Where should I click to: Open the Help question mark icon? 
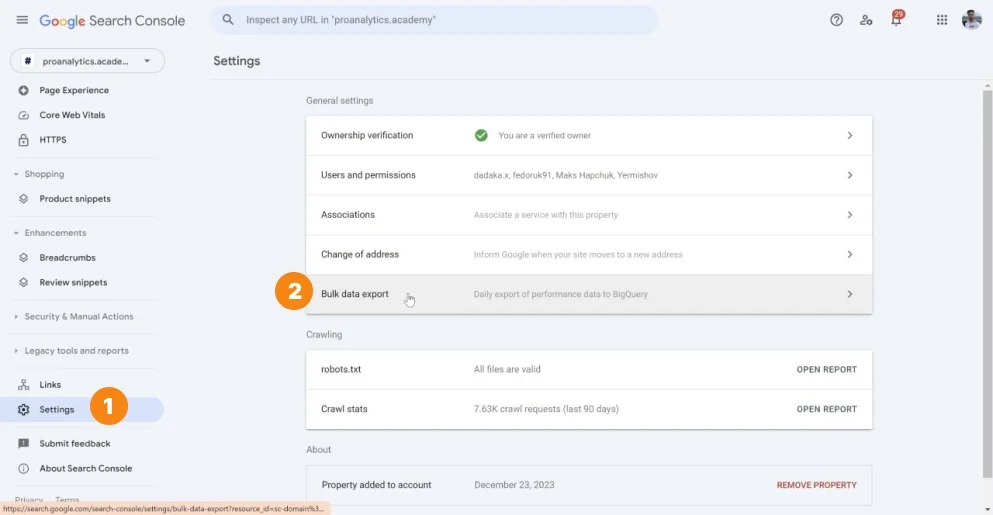(837, 20)
